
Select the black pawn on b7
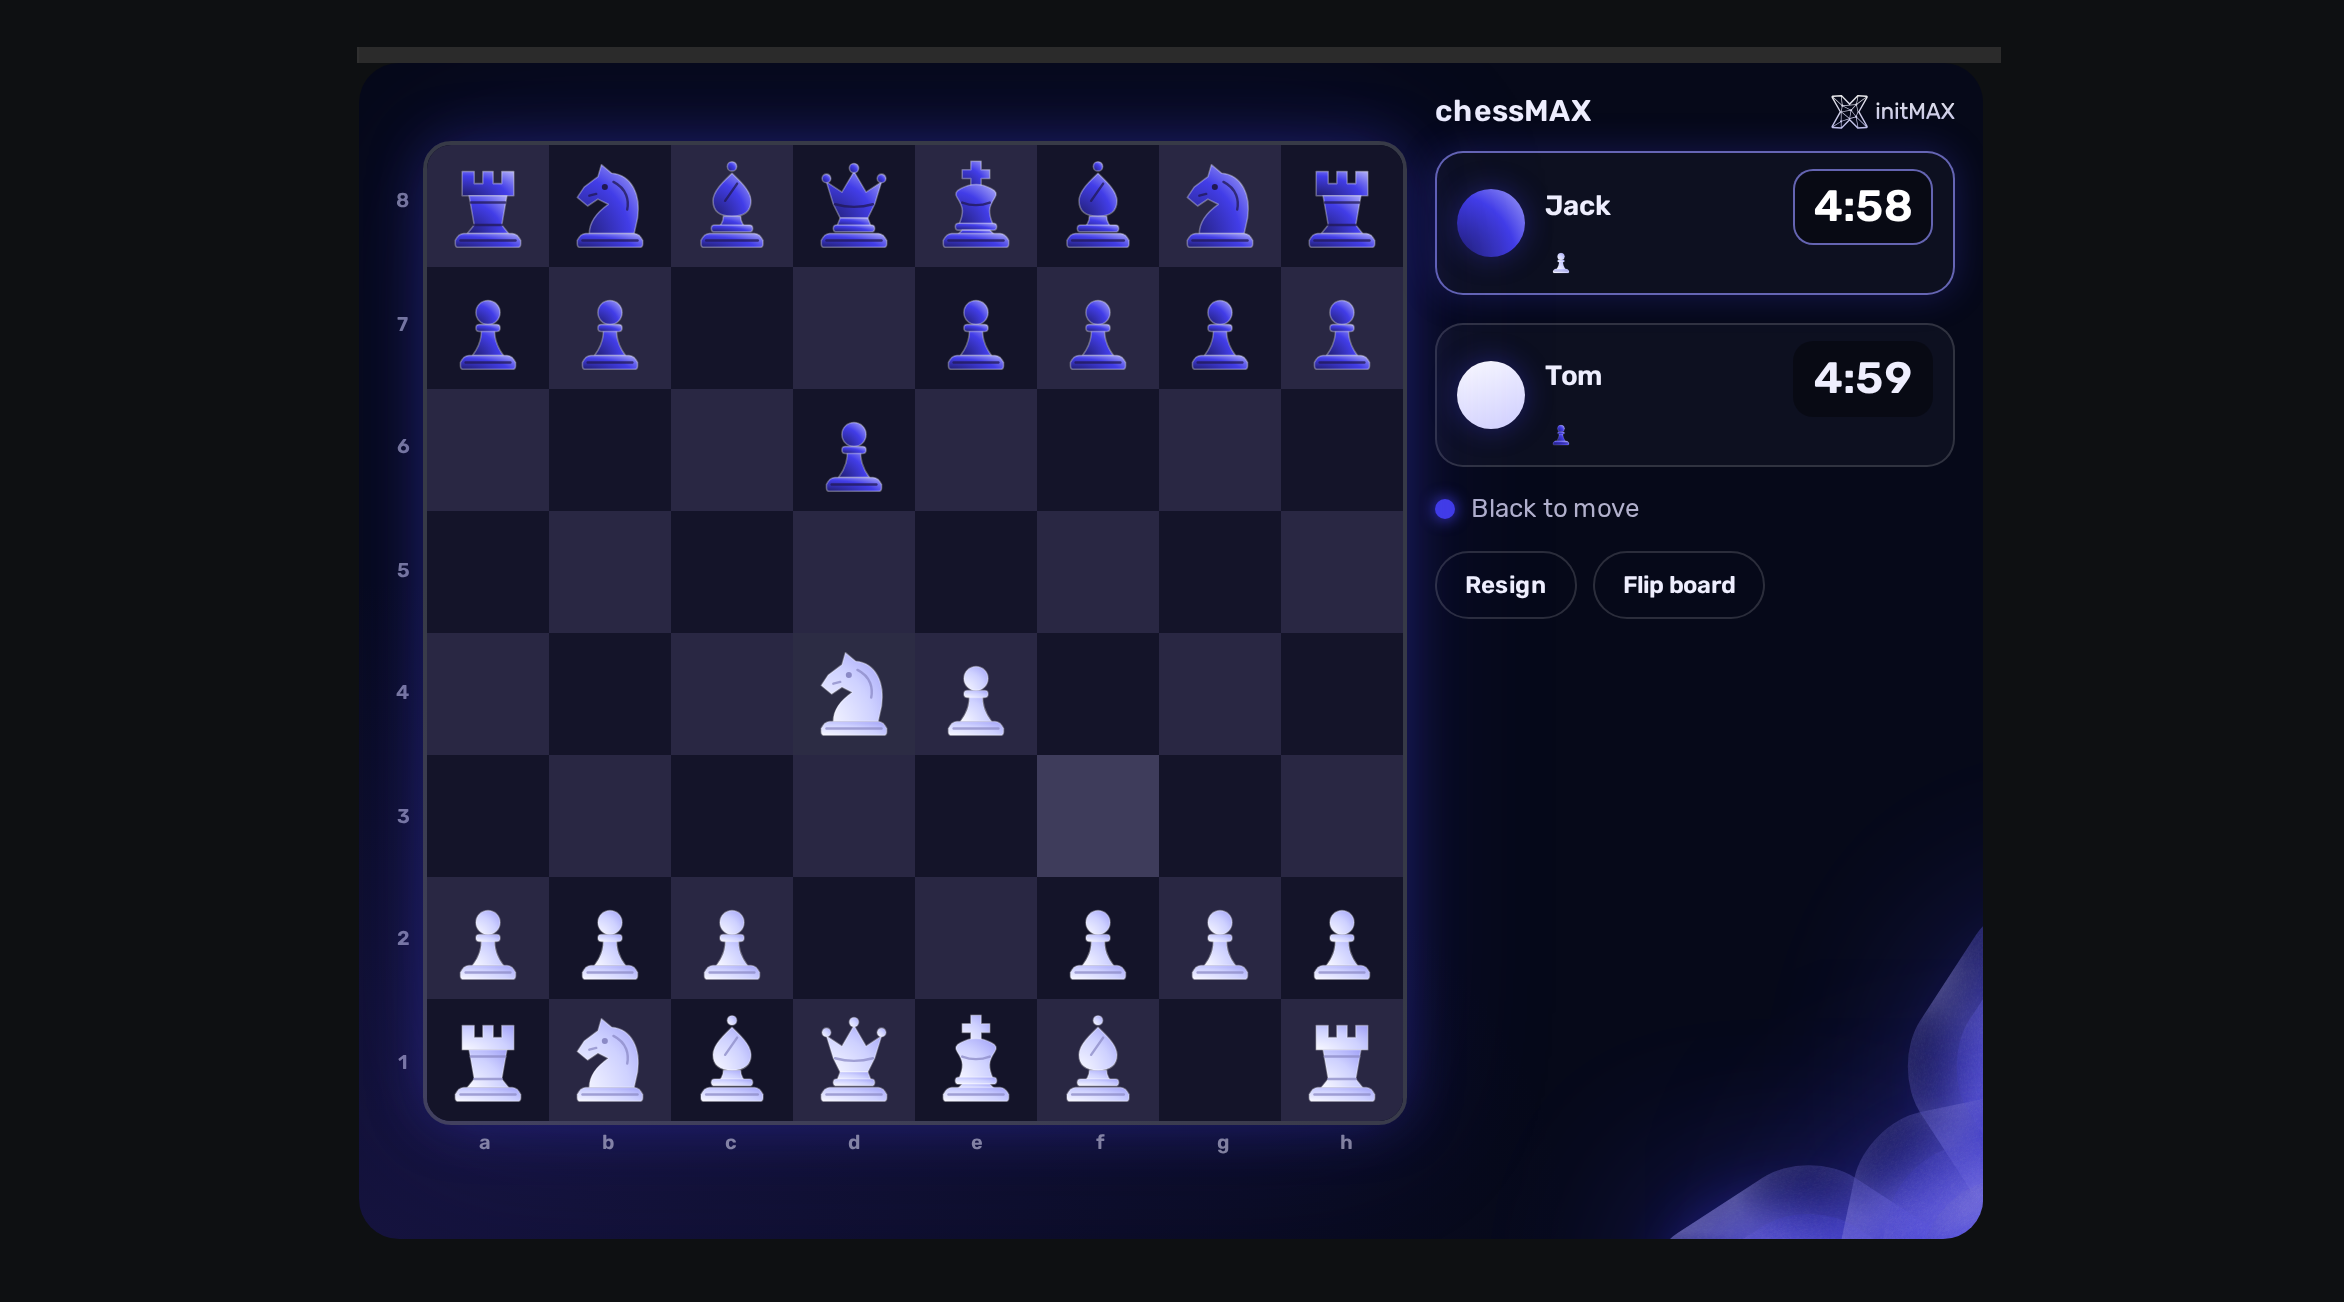pos(610,334)
